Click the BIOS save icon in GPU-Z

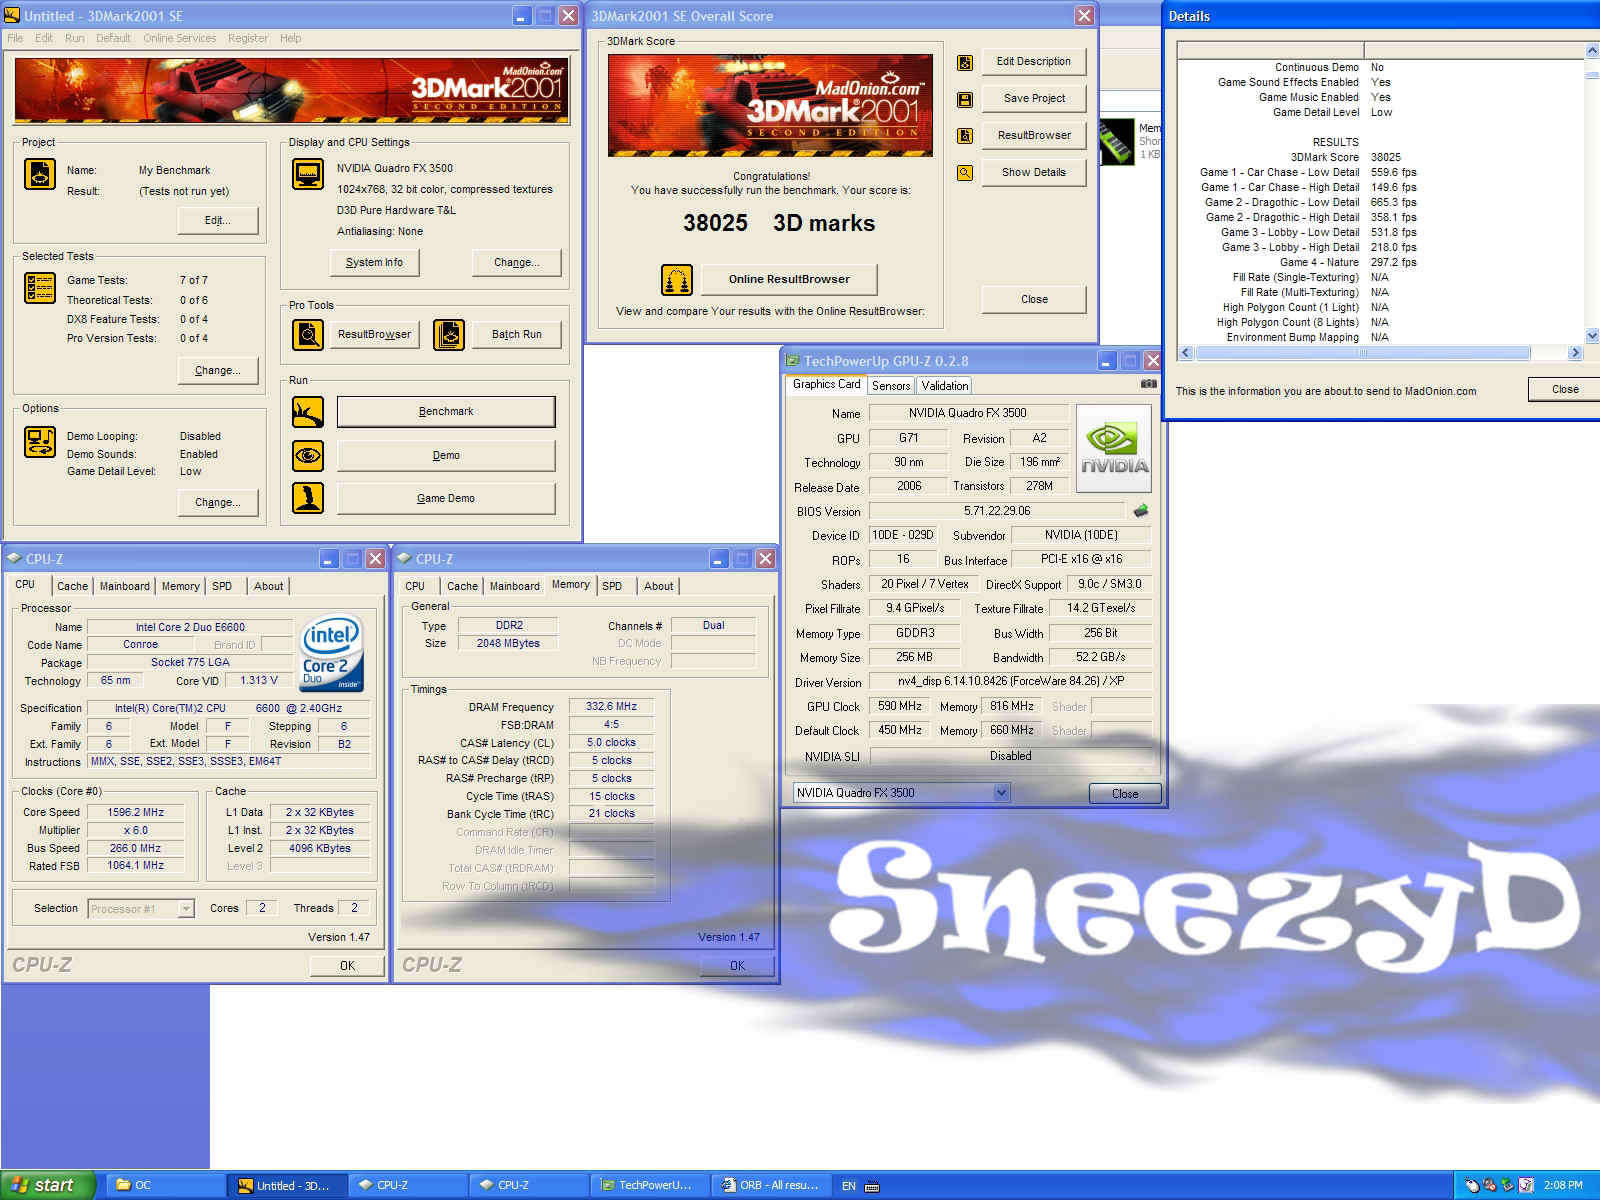(x=1141, y=511)
